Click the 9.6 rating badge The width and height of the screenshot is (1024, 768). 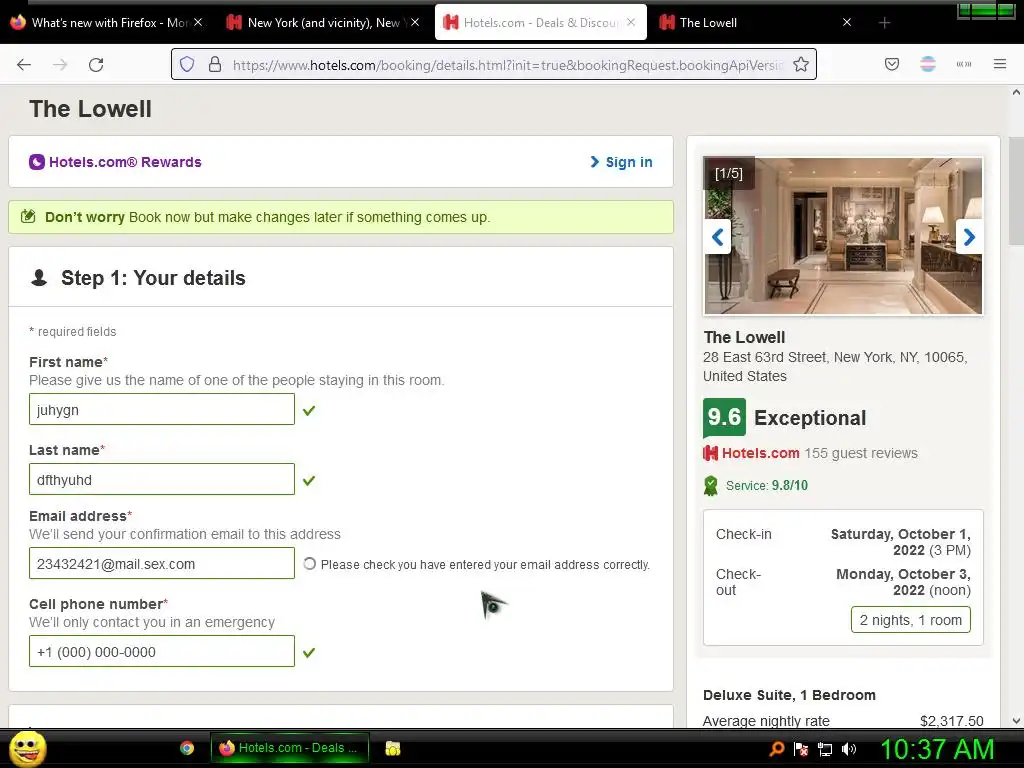point(724,417)
